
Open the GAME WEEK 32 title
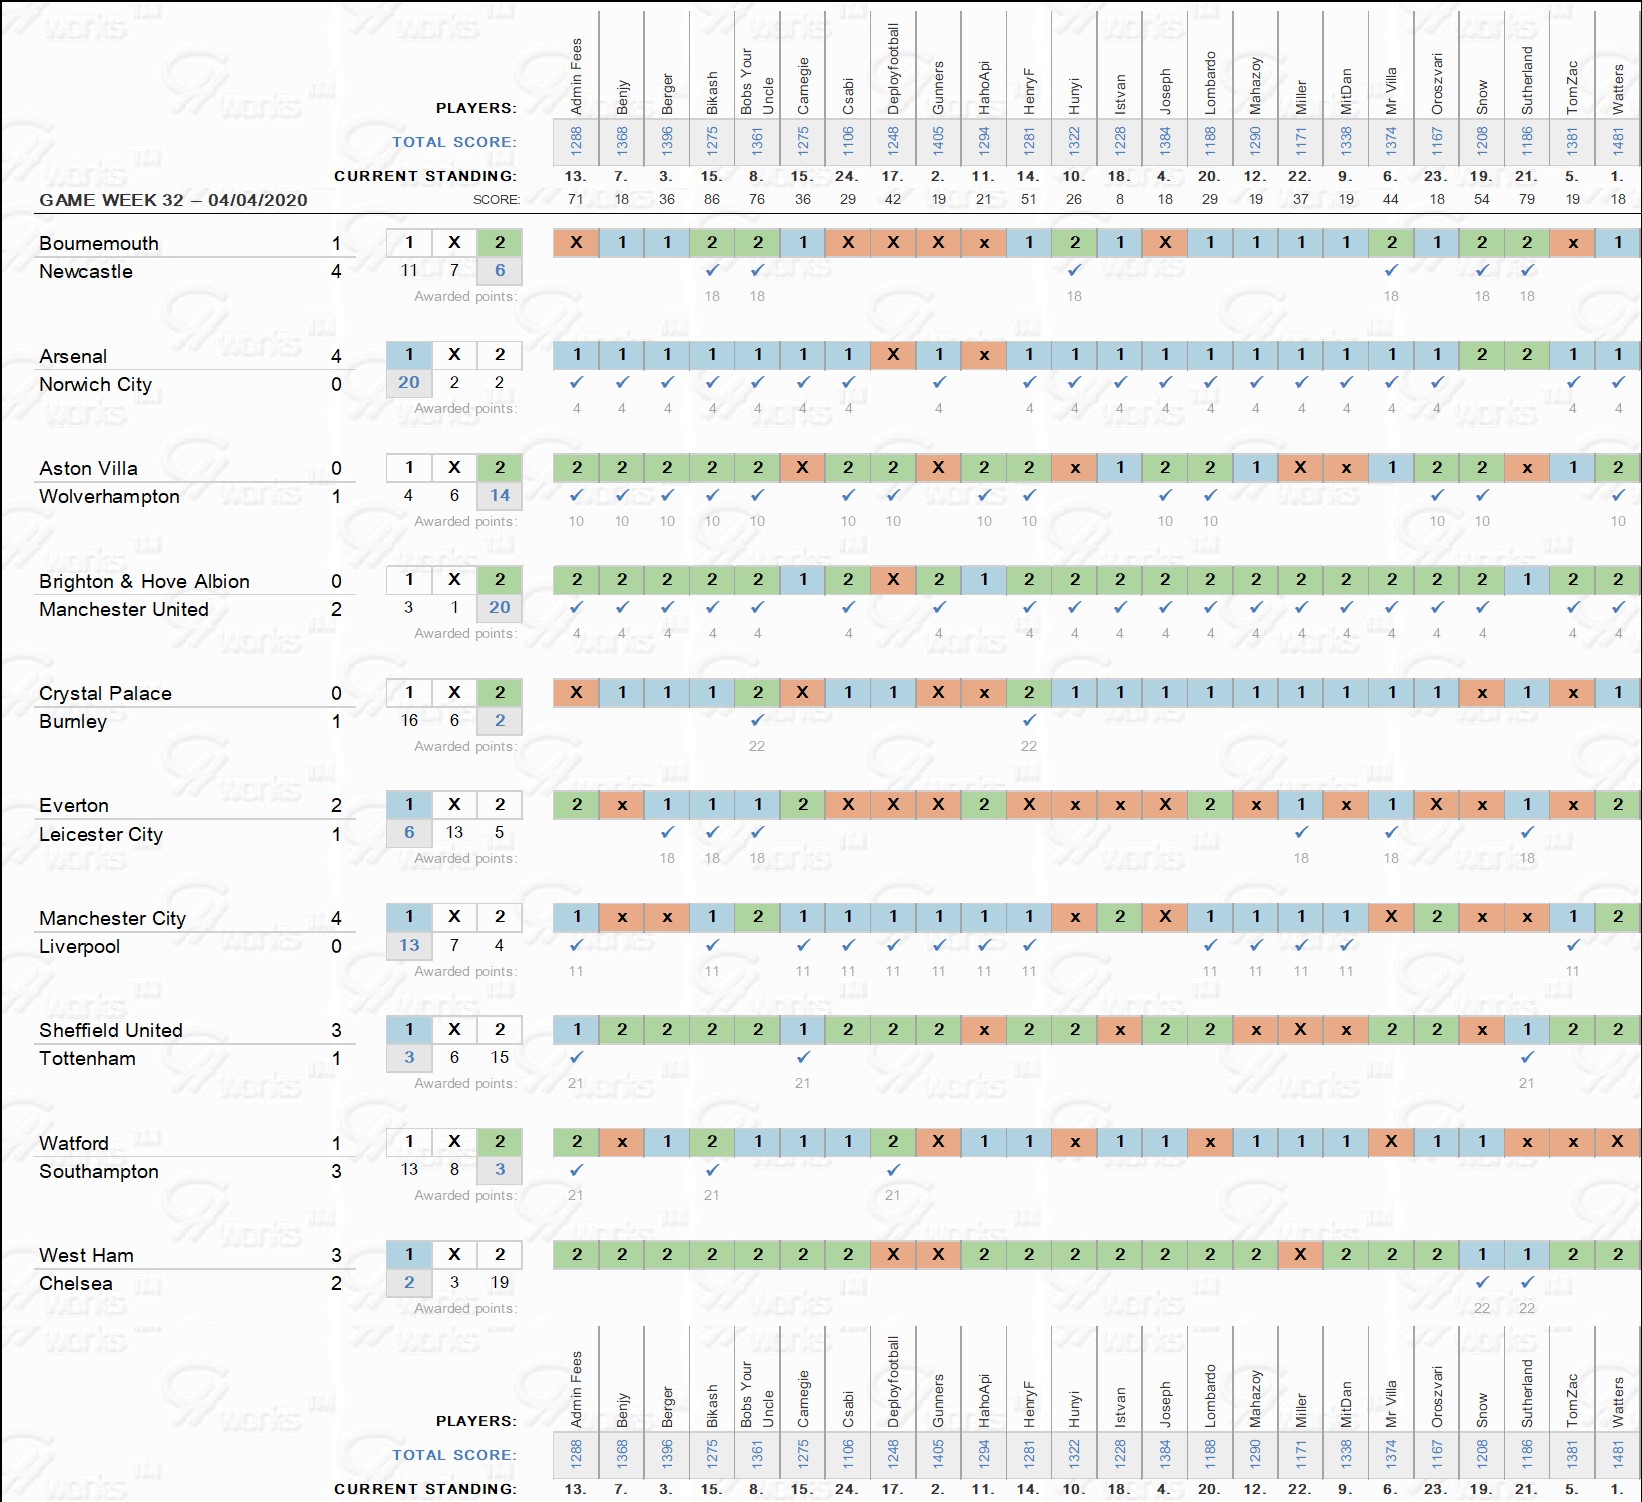(173, 200)
